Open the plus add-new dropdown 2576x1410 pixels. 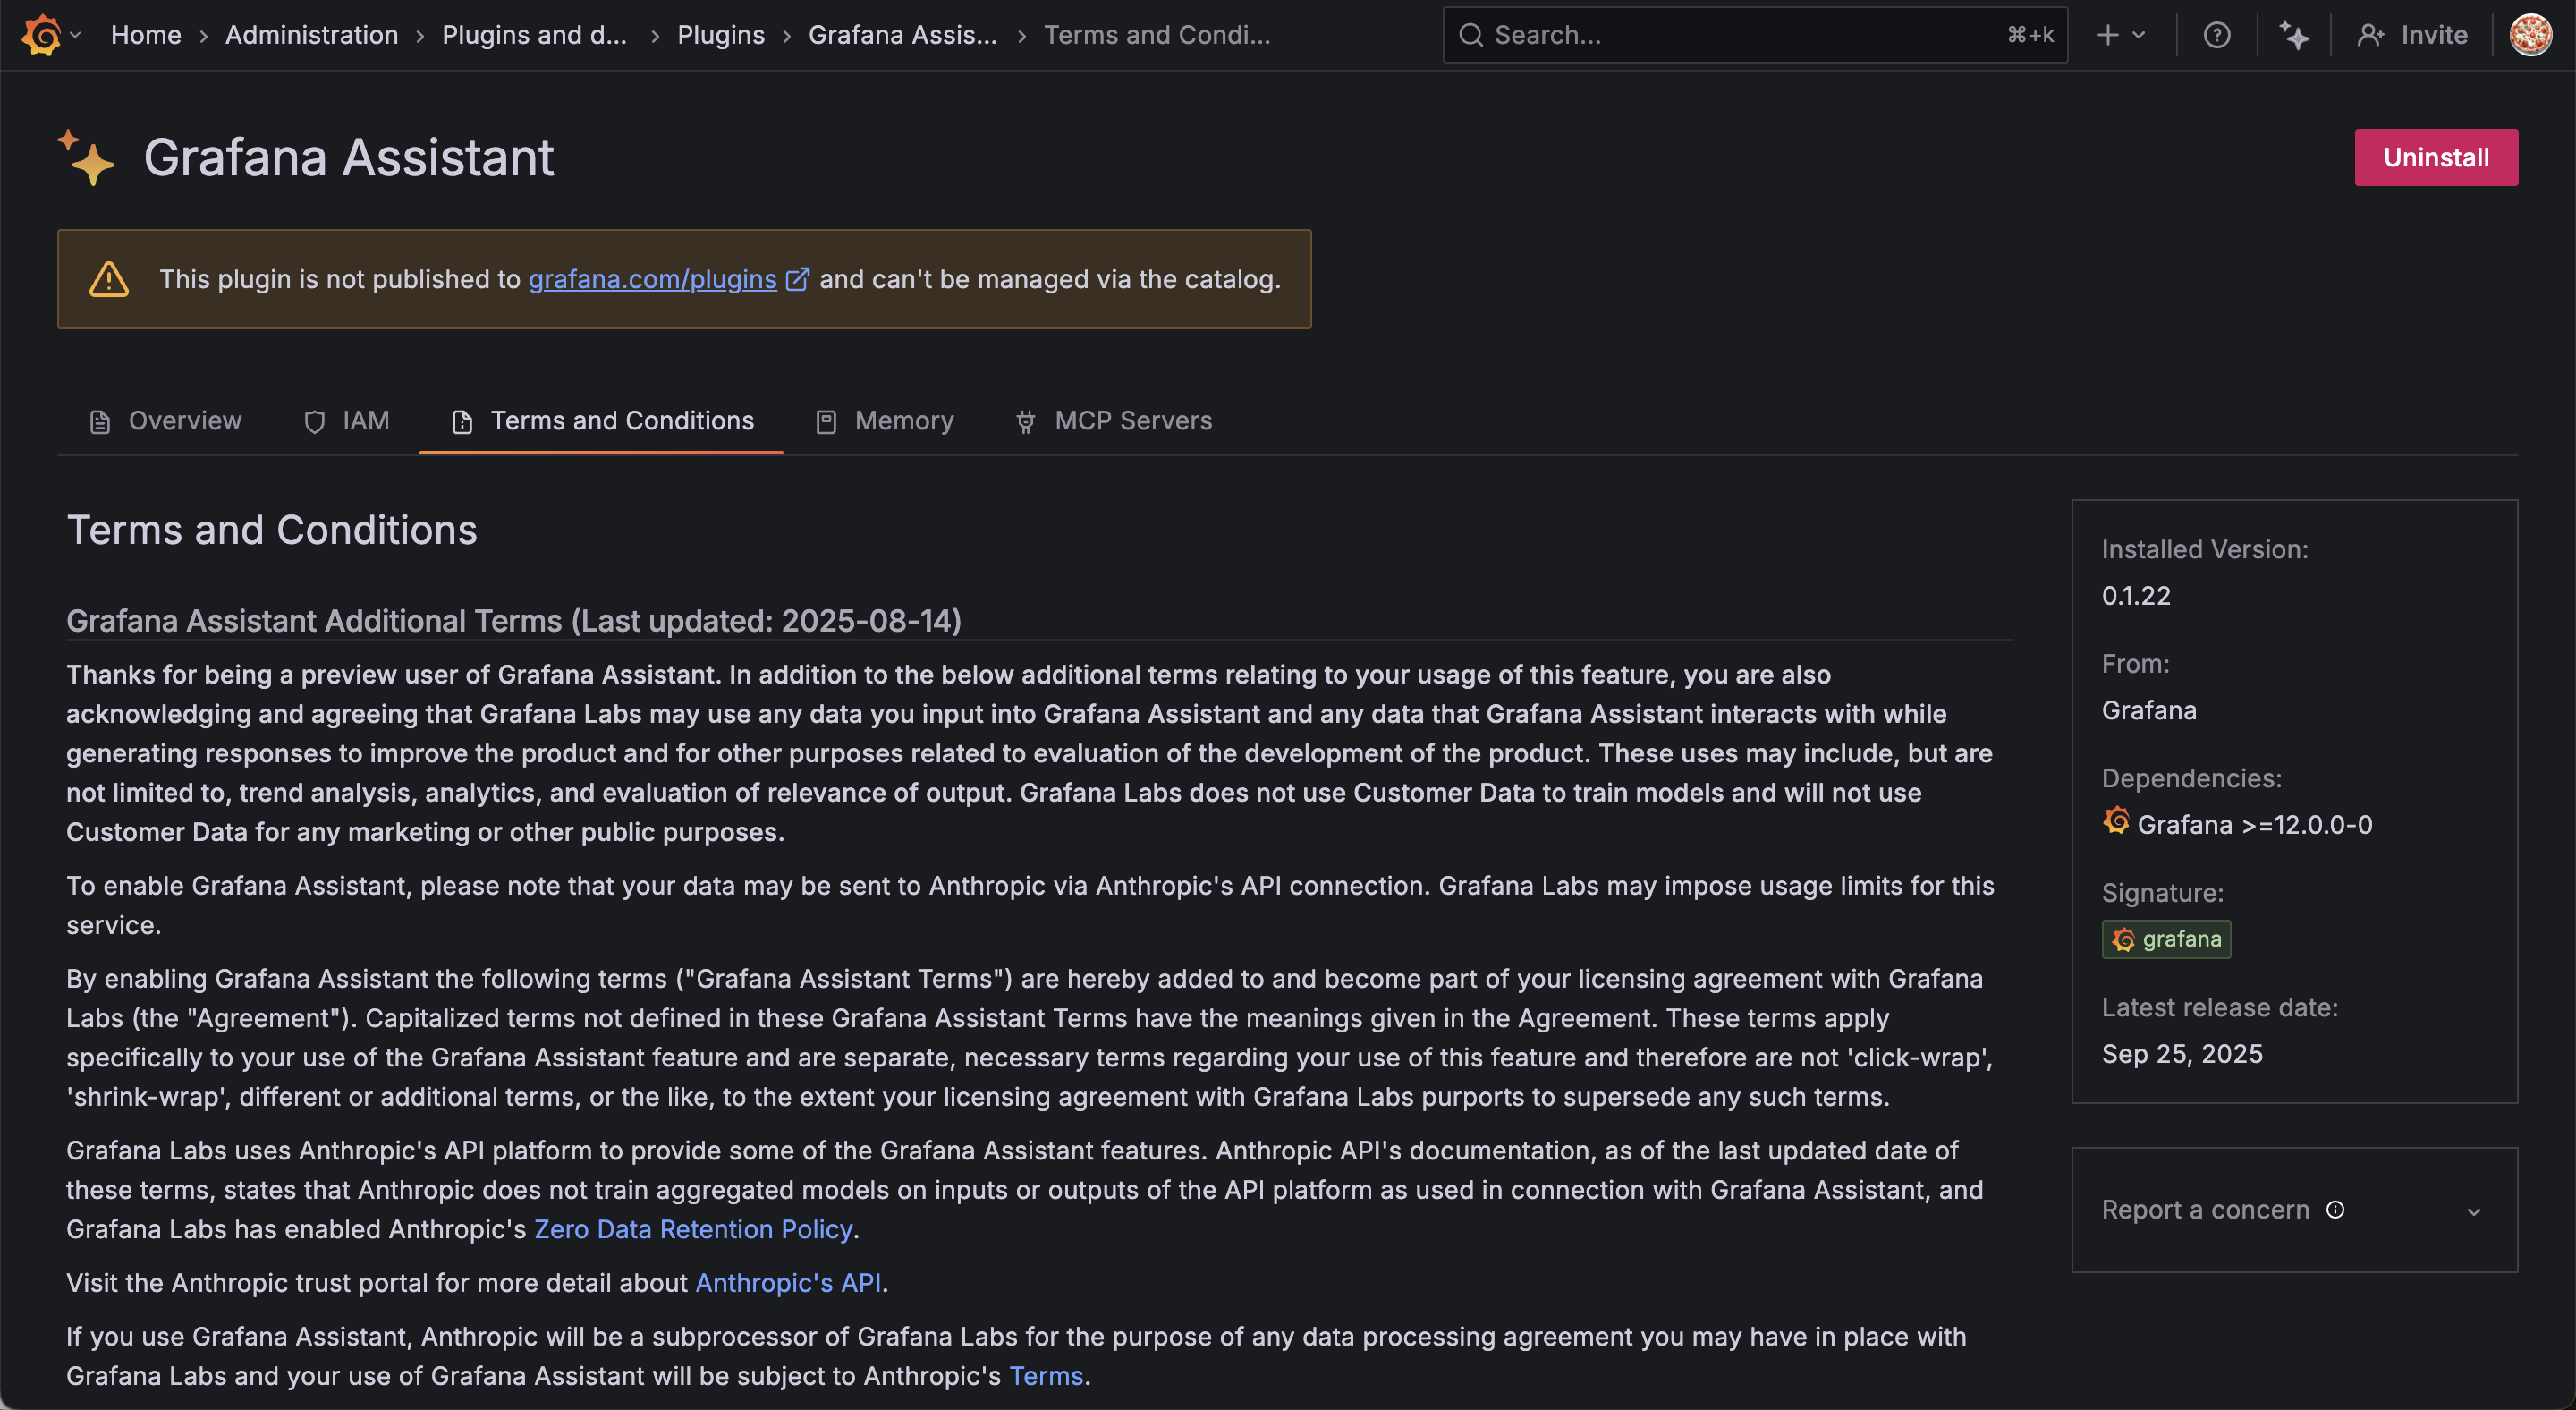(x=2120, y=35)
